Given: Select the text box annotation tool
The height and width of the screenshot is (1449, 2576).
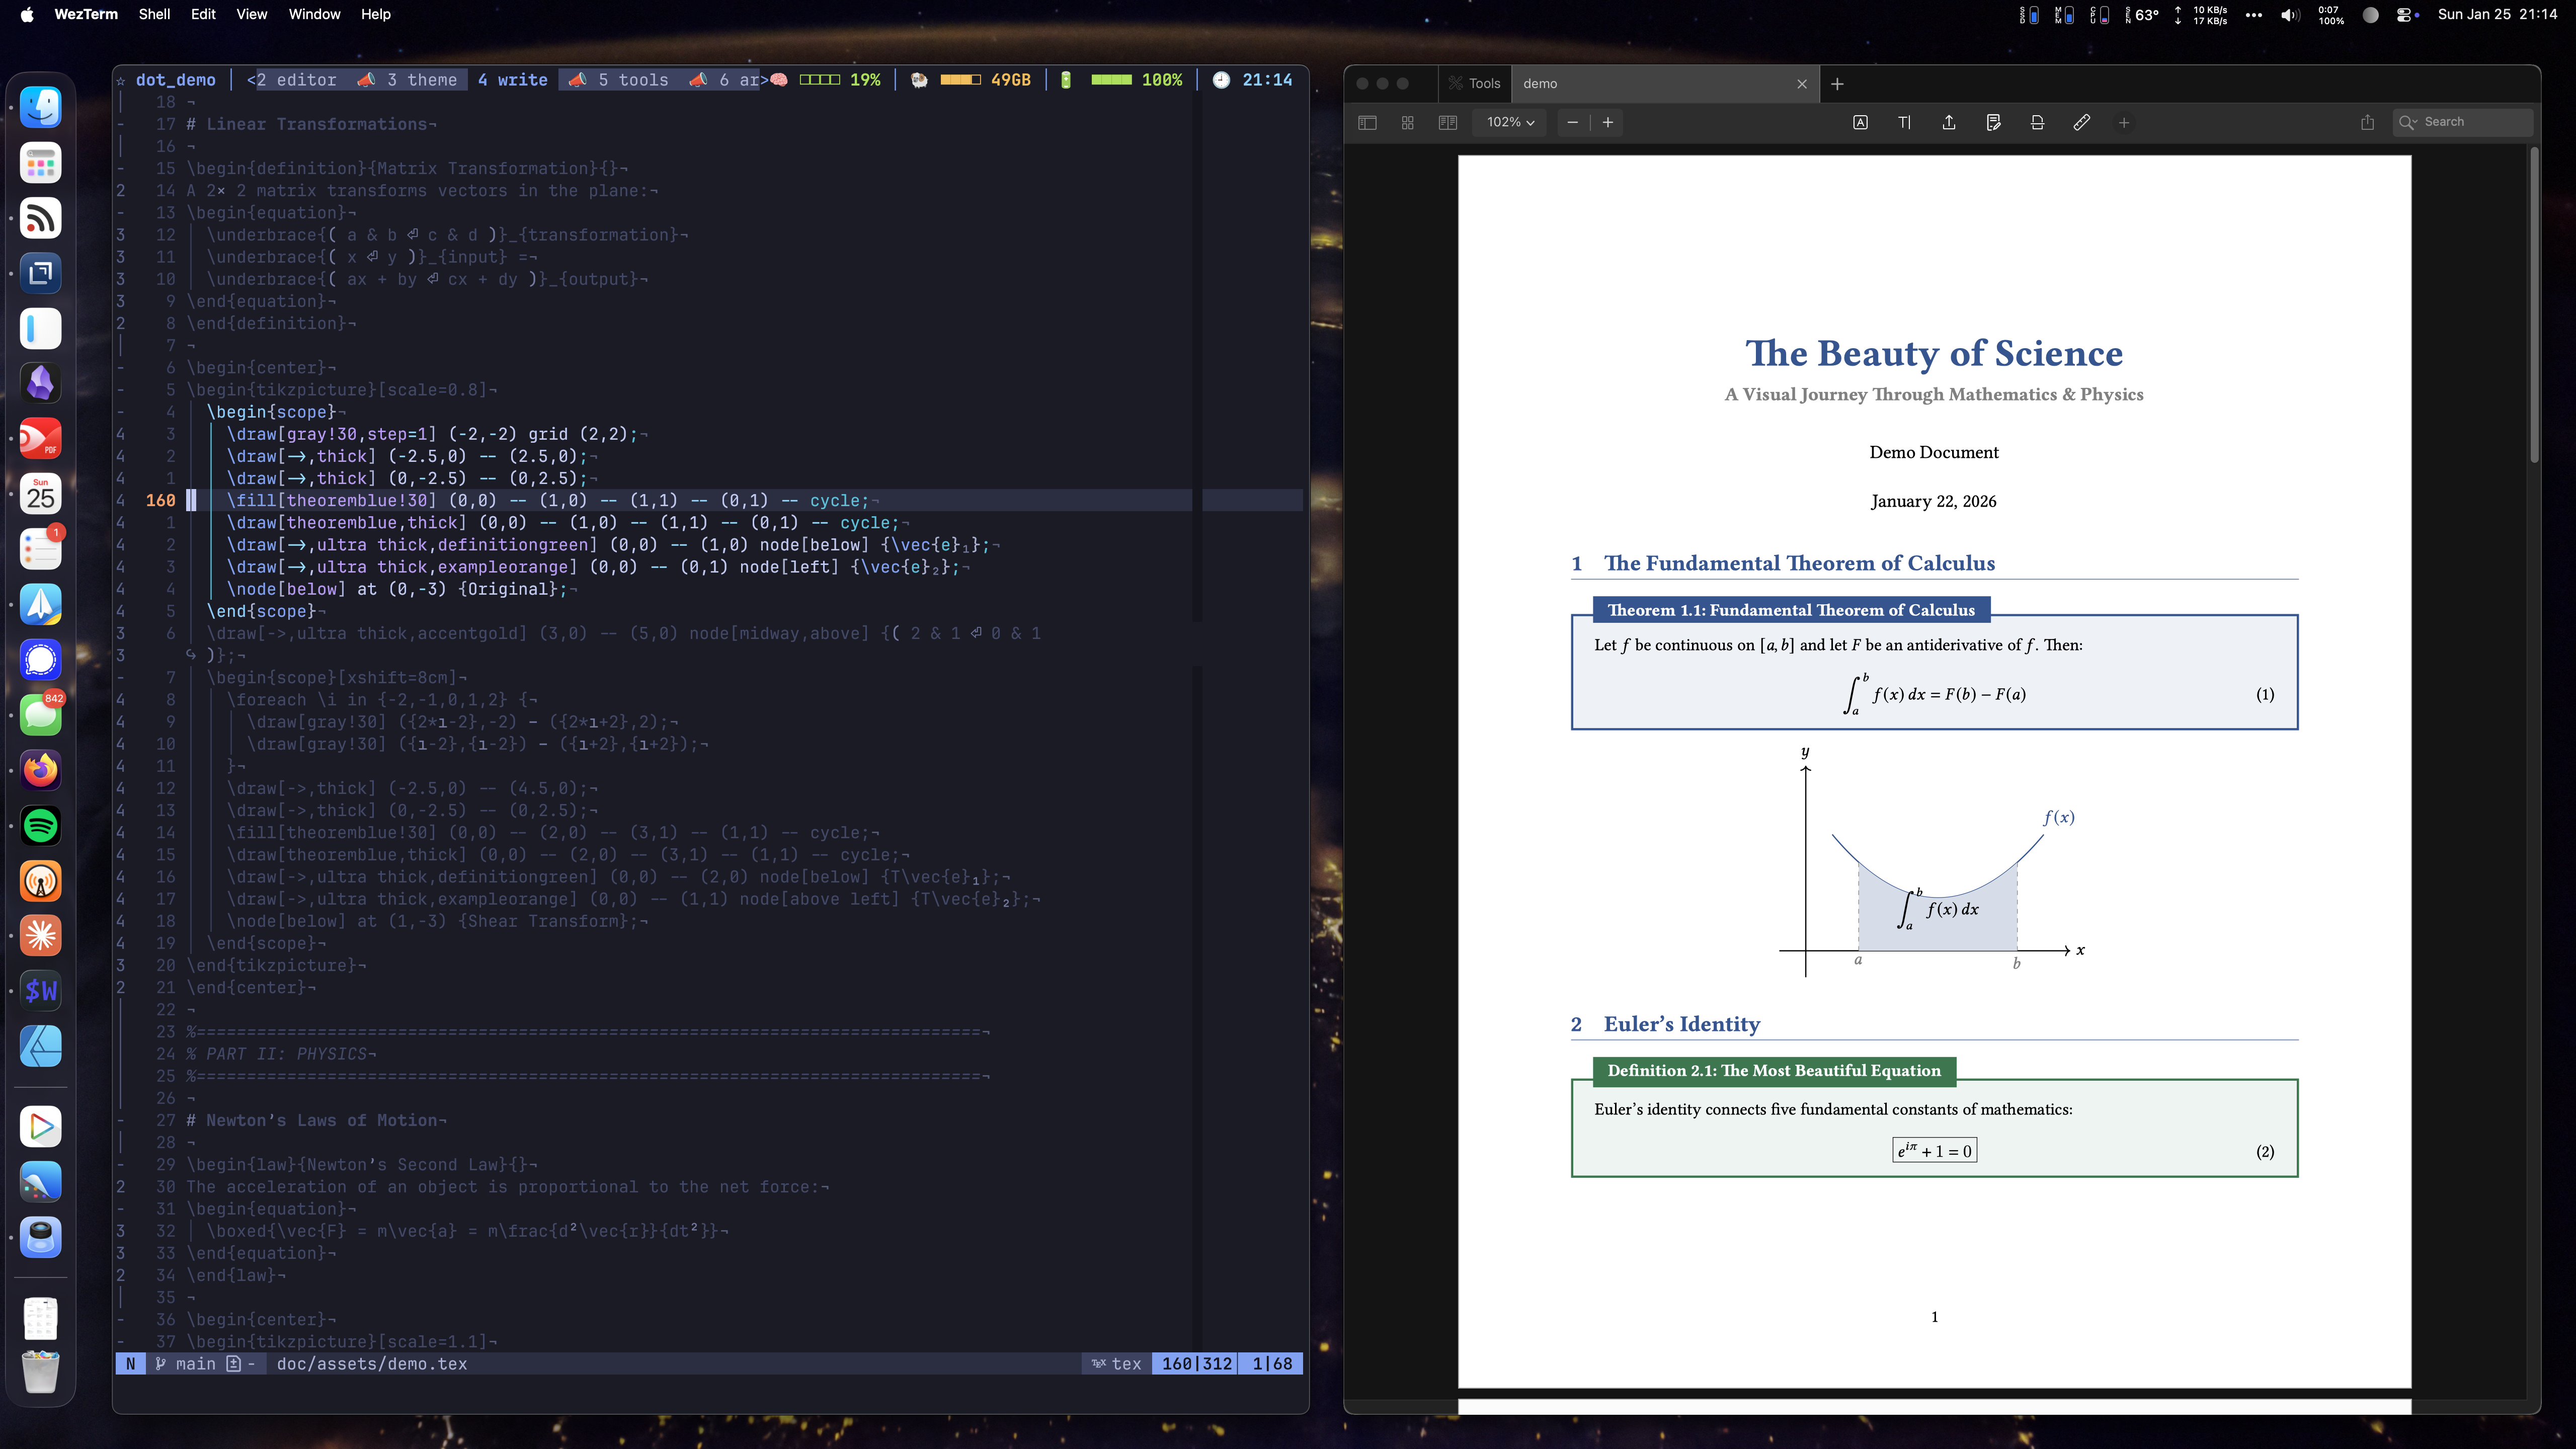Looking at the screenshot, I should [x=1860, y=122].
